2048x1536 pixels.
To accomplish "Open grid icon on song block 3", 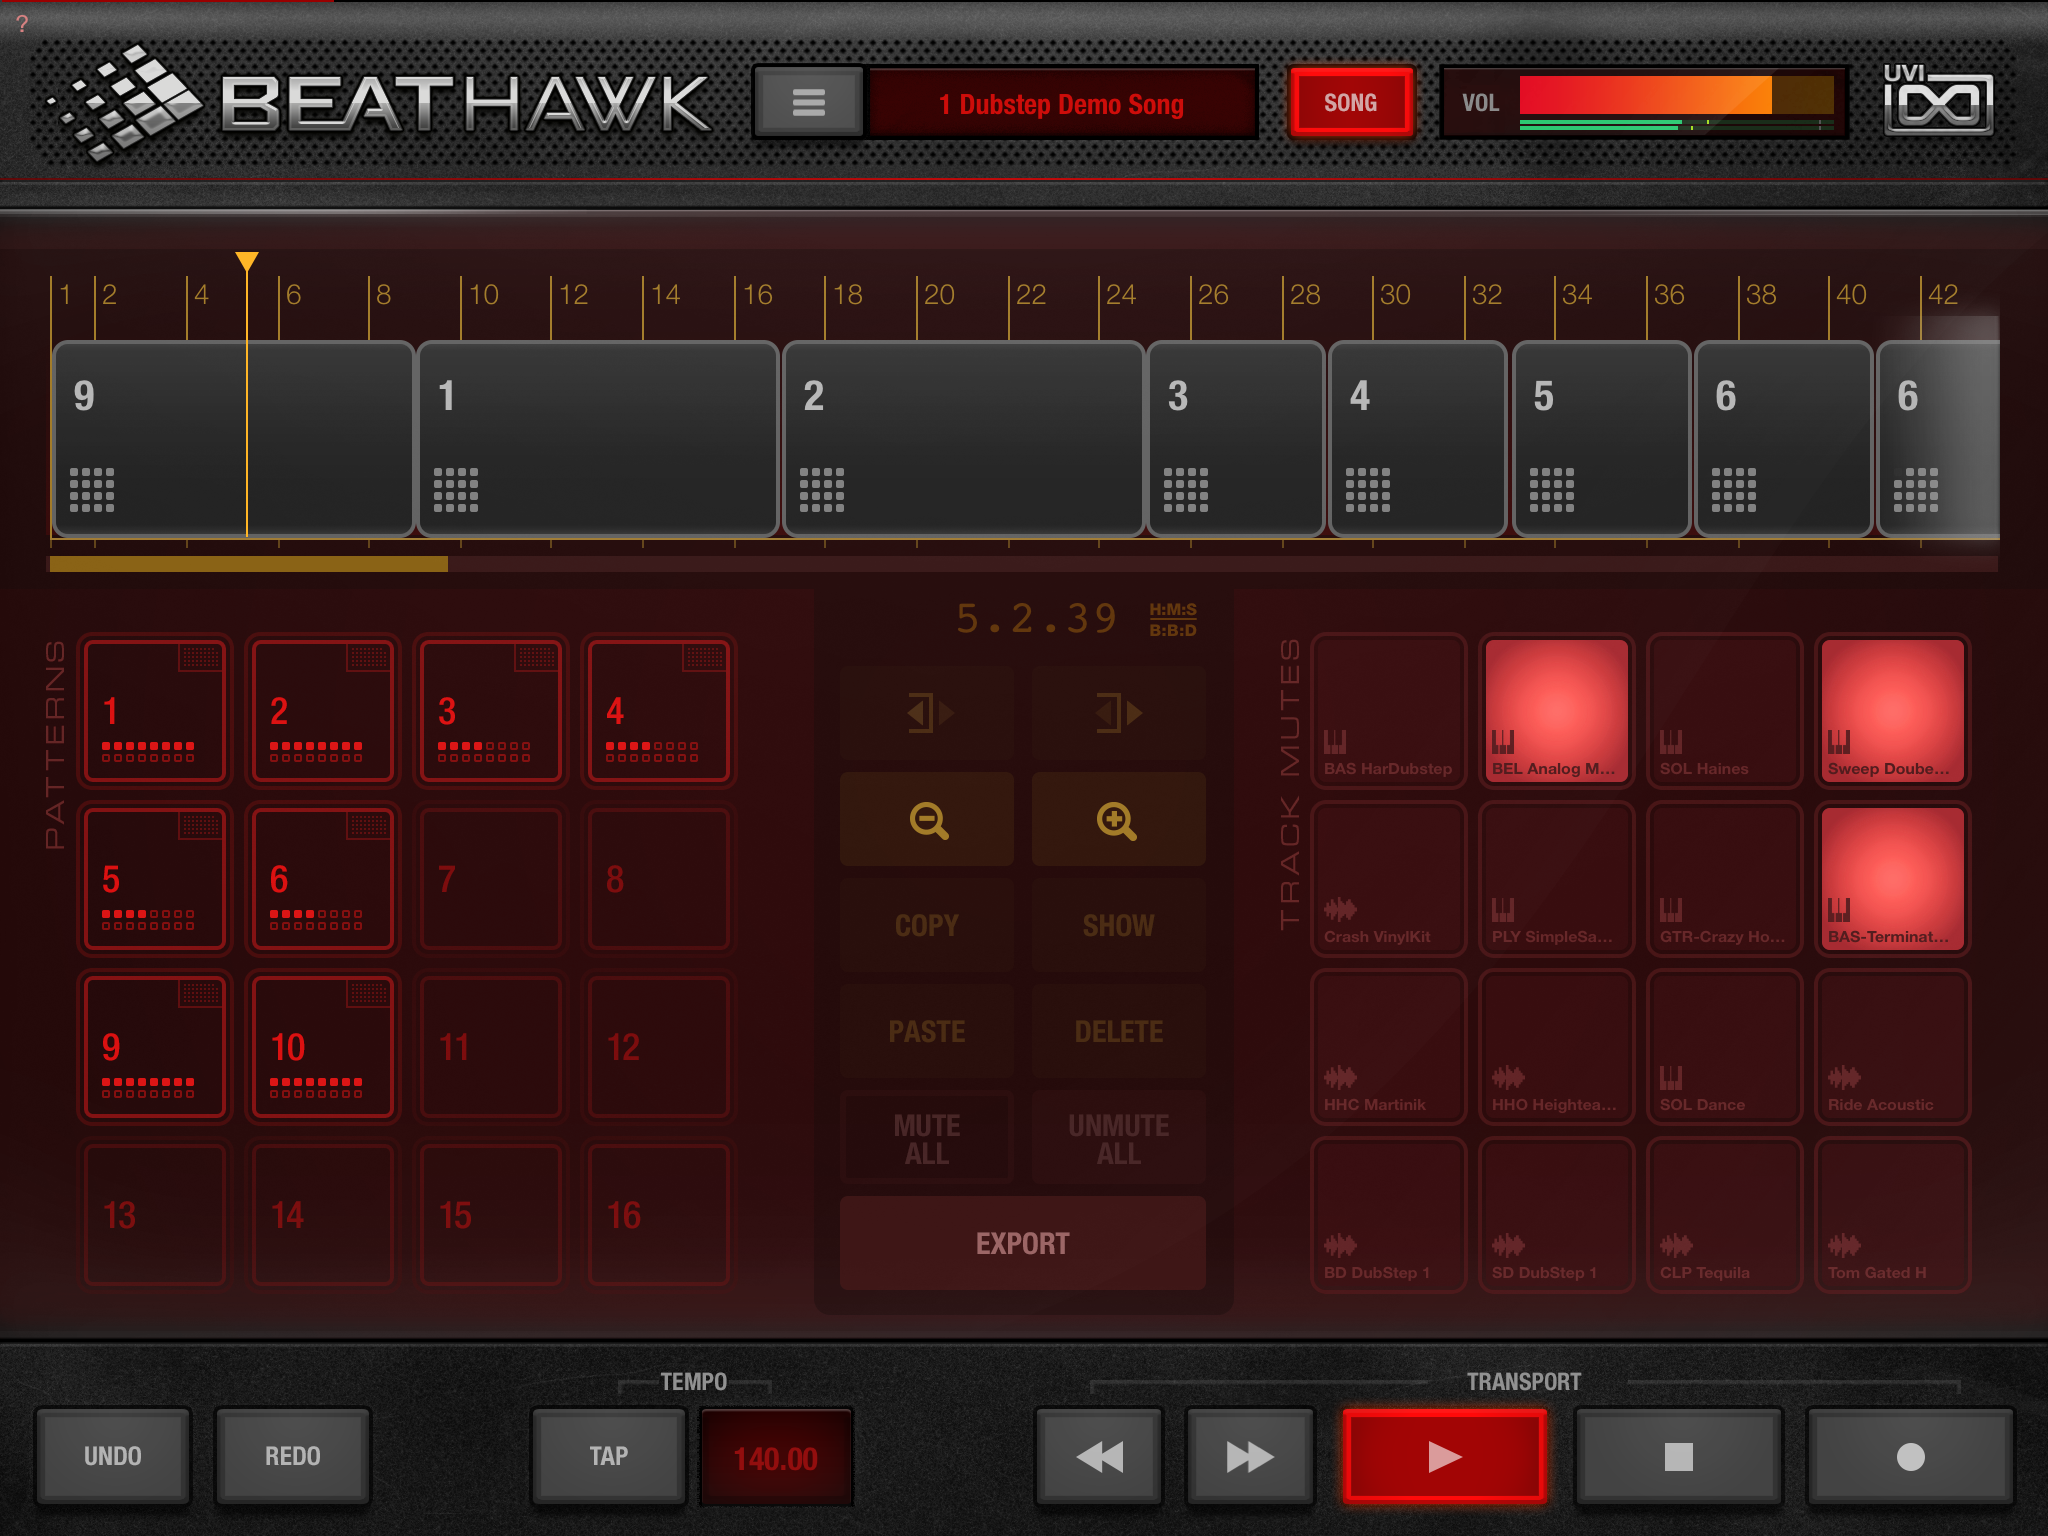I will coord(1186,490).
